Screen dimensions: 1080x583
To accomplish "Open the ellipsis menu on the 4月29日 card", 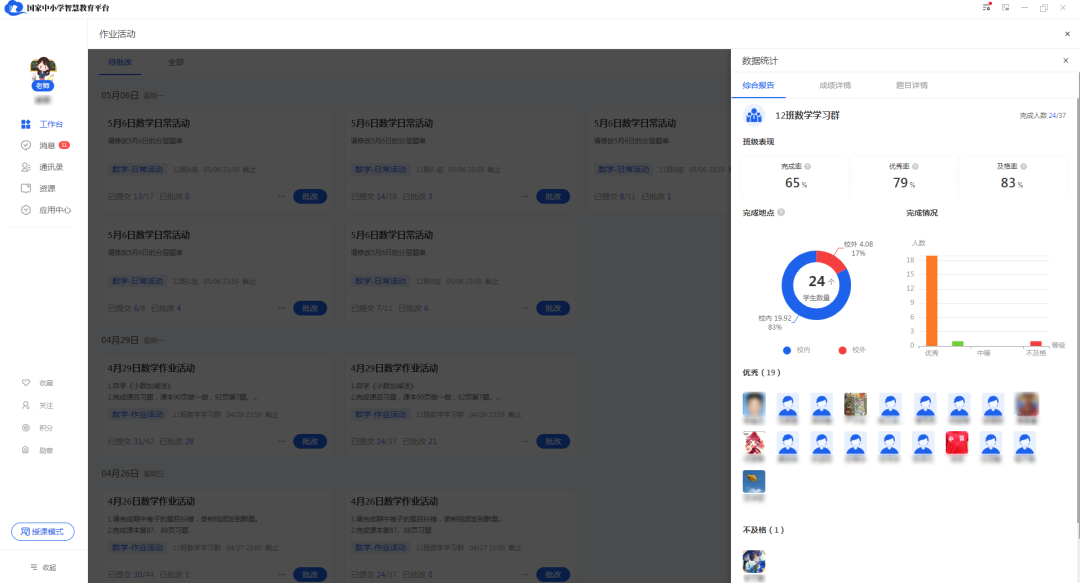I will (x=282, y=441).
